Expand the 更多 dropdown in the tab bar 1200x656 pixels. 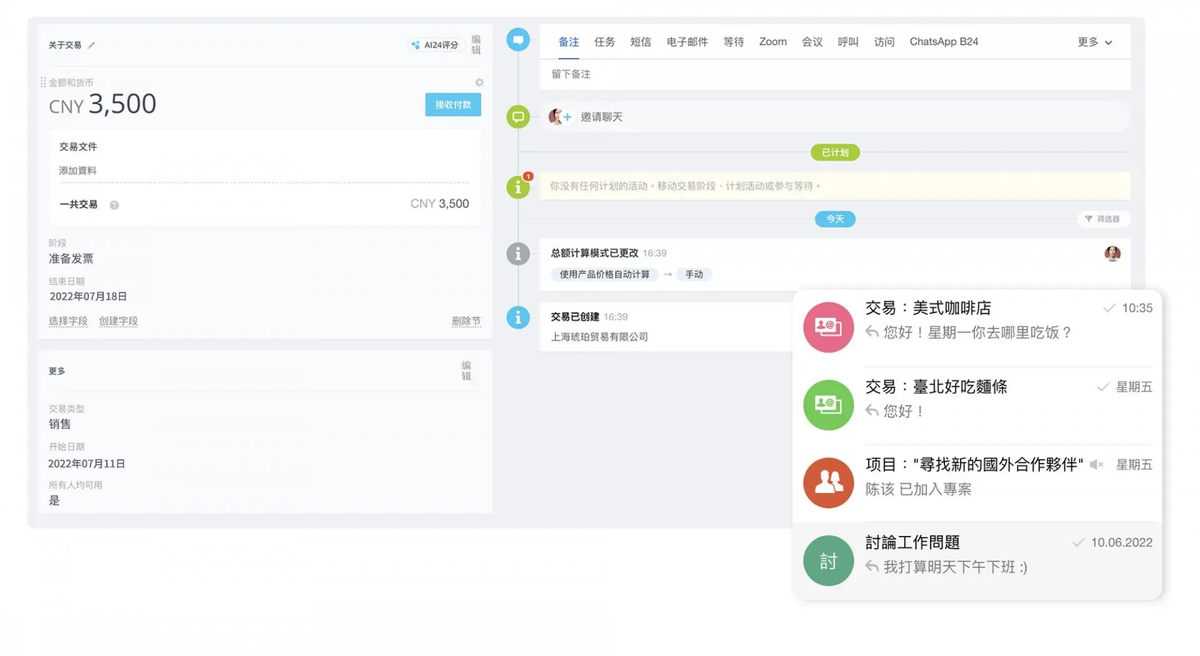1095,42
